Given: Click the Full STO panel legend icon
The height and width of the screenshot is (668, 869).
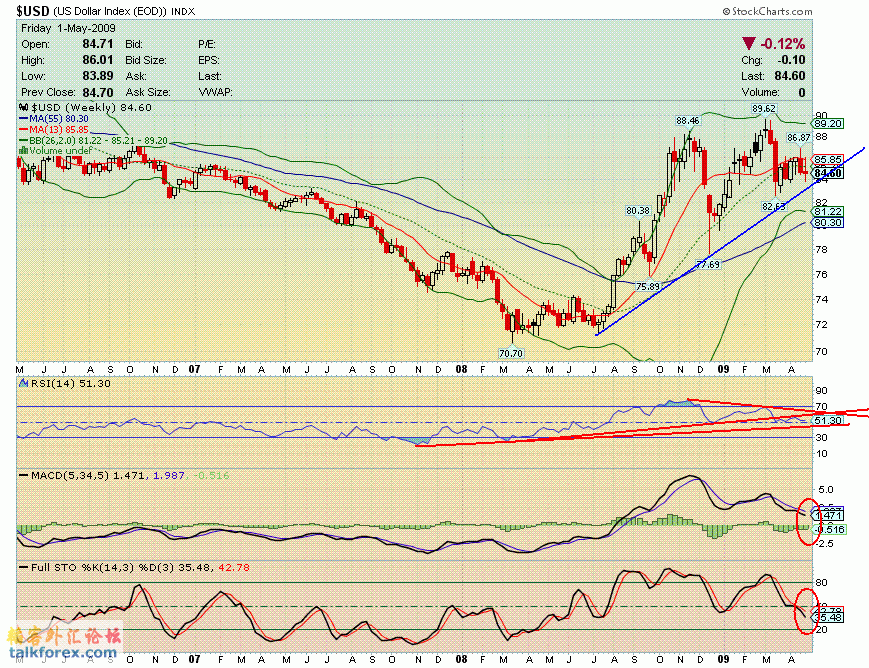Looking at the screenshot, I should pyautogui.click(x=22, y=567).
